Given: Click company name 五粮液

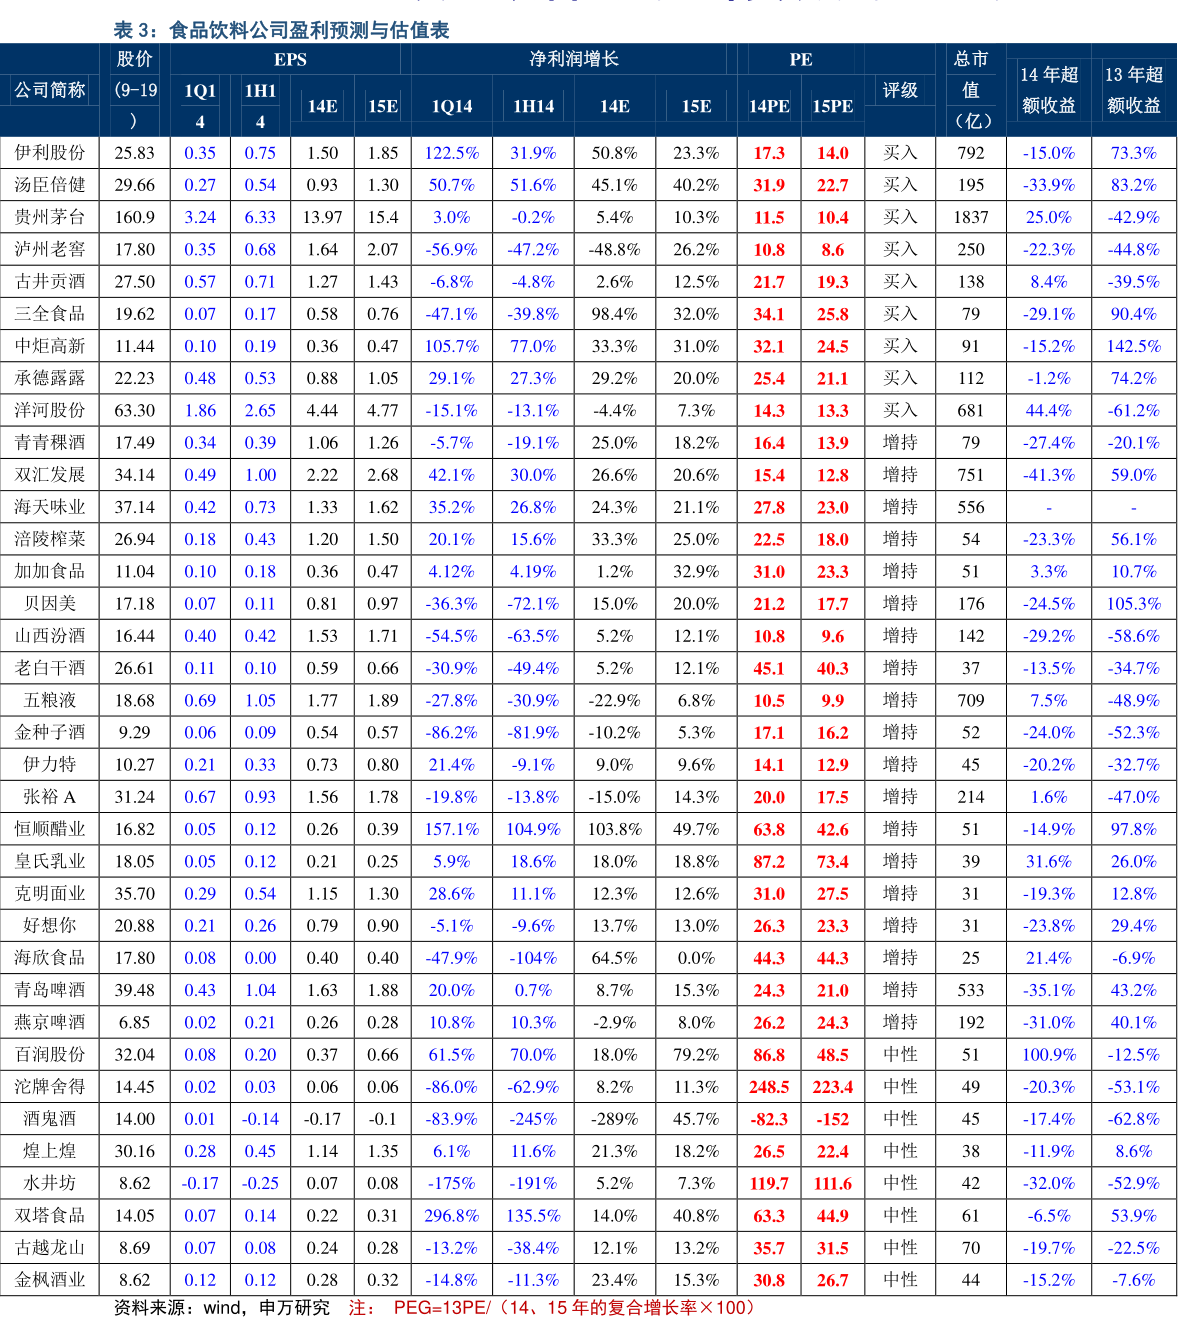Looking at the screenshot, I should coord(50,701).
